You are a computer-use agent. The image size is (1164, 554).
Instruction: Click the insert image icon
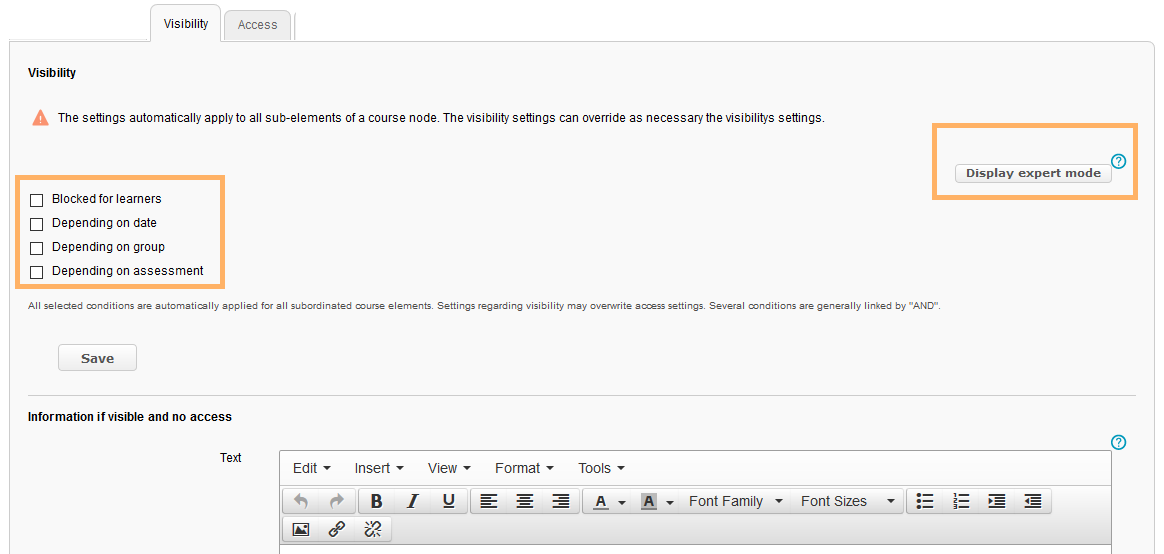[x=301, y=529]
